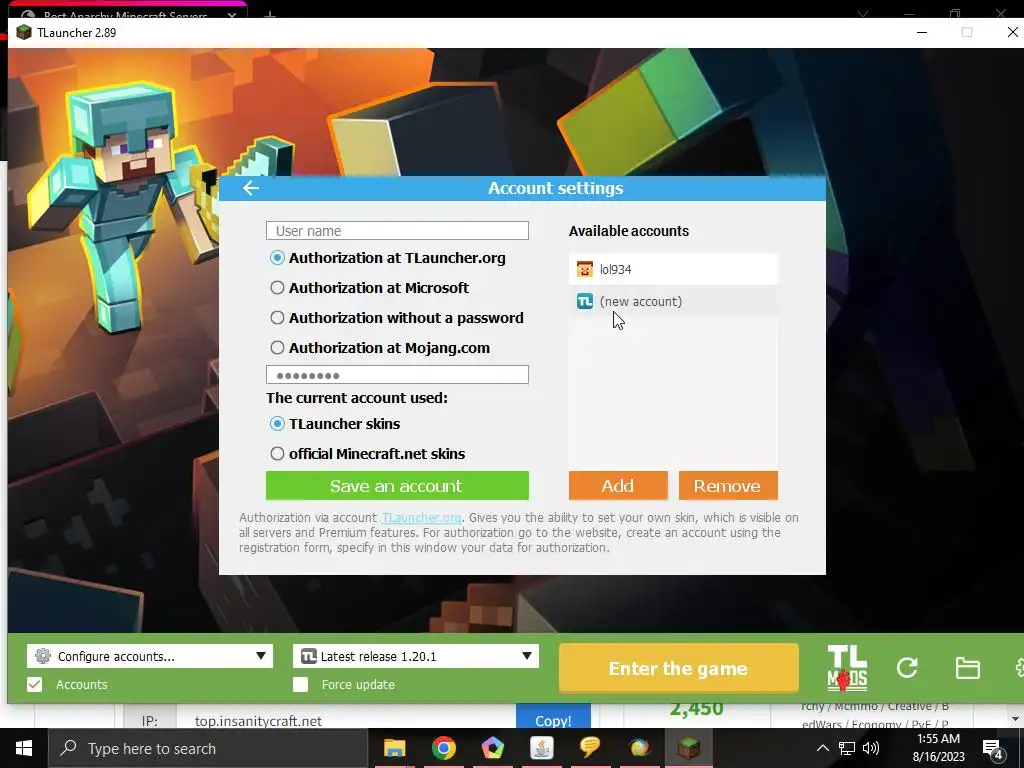Switch to Best Anarchy Minecraft Servers tab

[x=125, y=14]
